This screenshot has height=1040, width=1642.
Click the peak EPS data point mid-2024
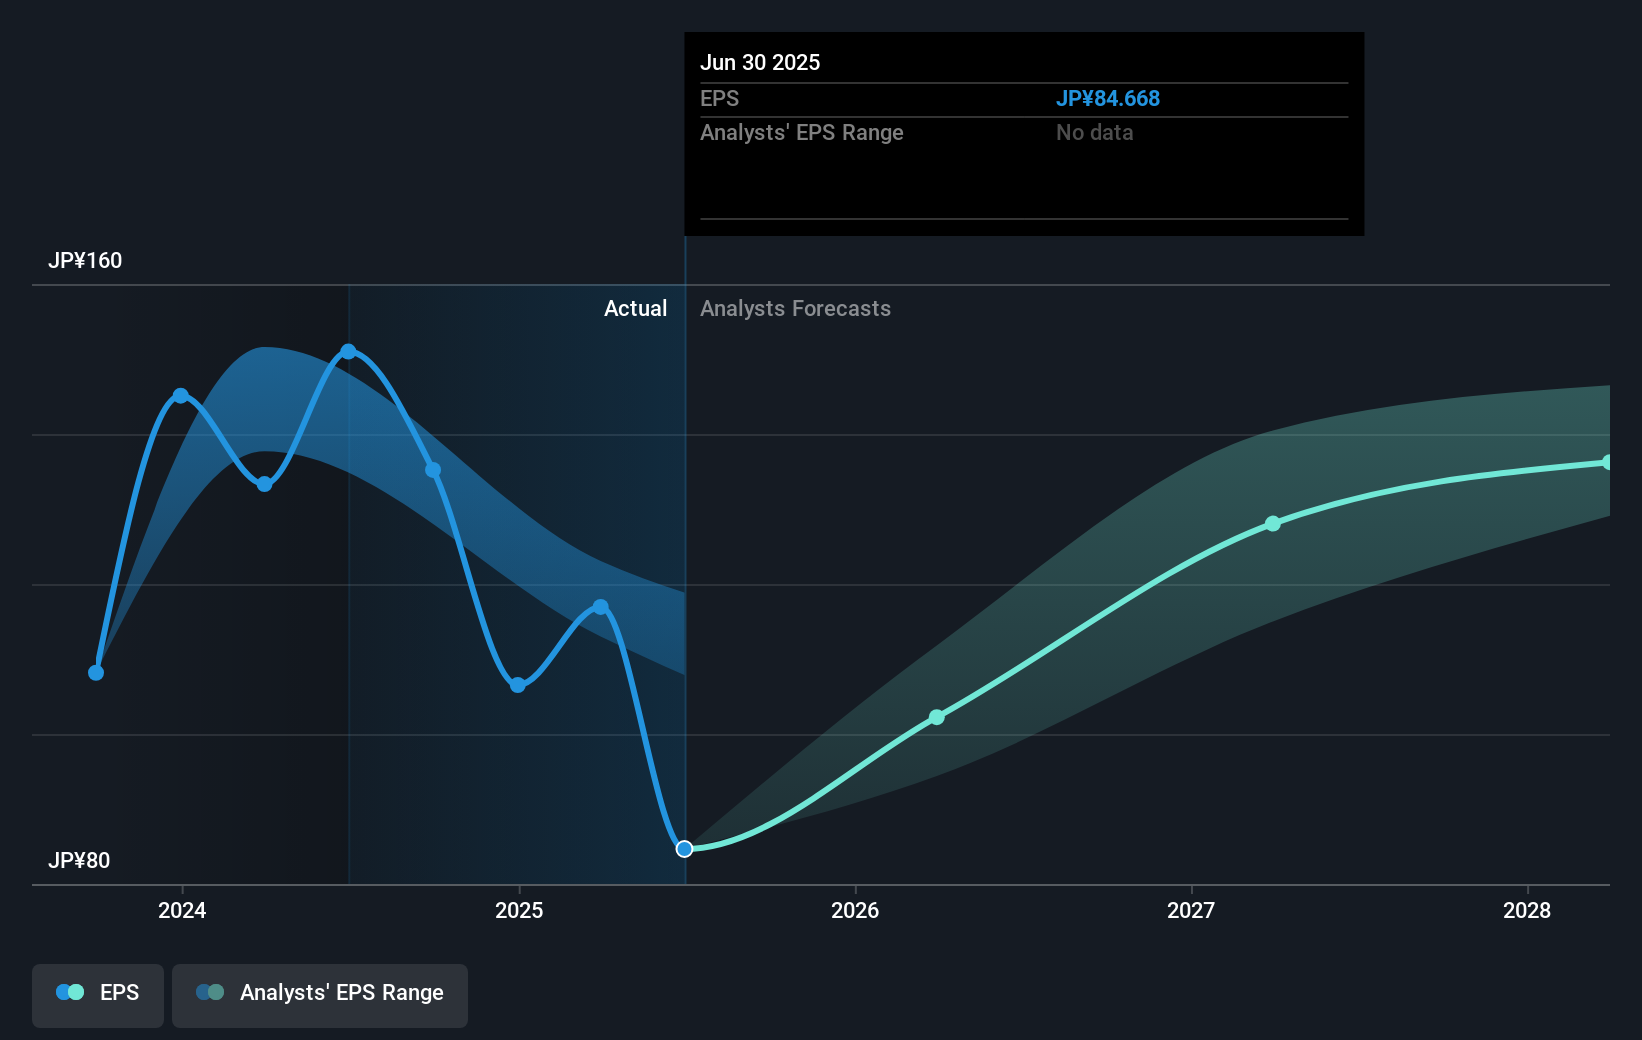pos(348,351)
